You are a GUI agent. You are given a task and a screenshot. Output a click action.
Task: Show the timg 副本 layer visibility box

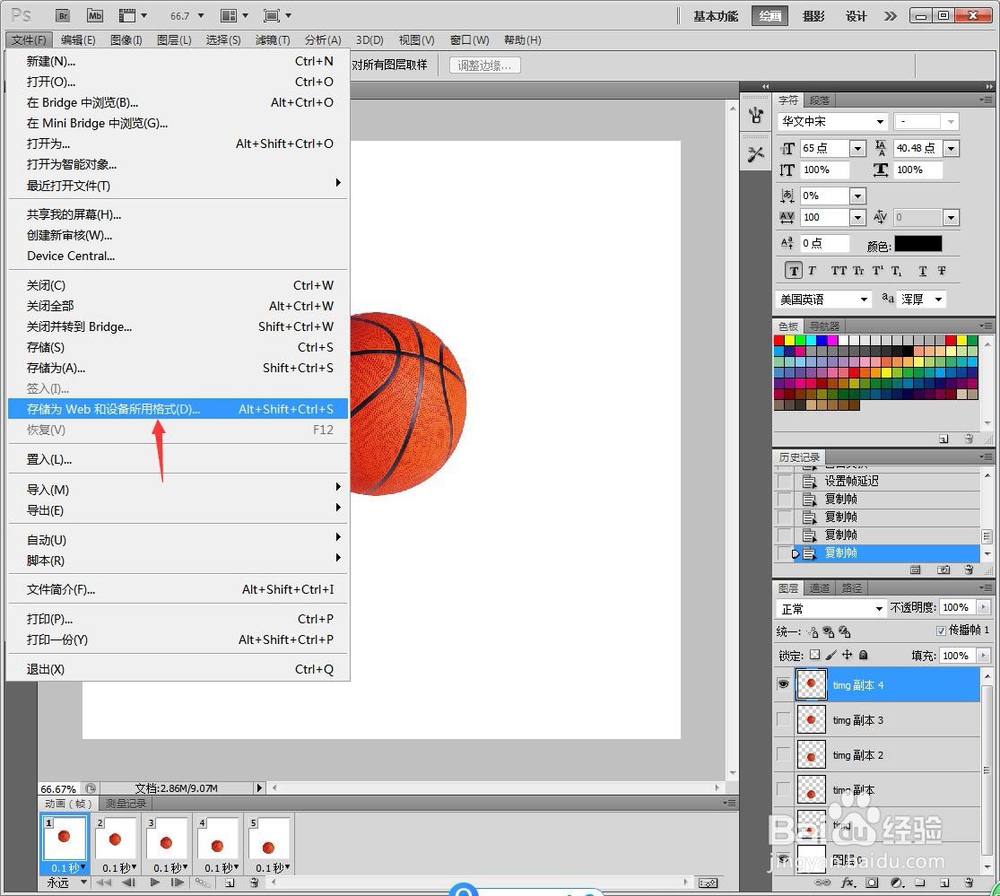click(783, 790)
